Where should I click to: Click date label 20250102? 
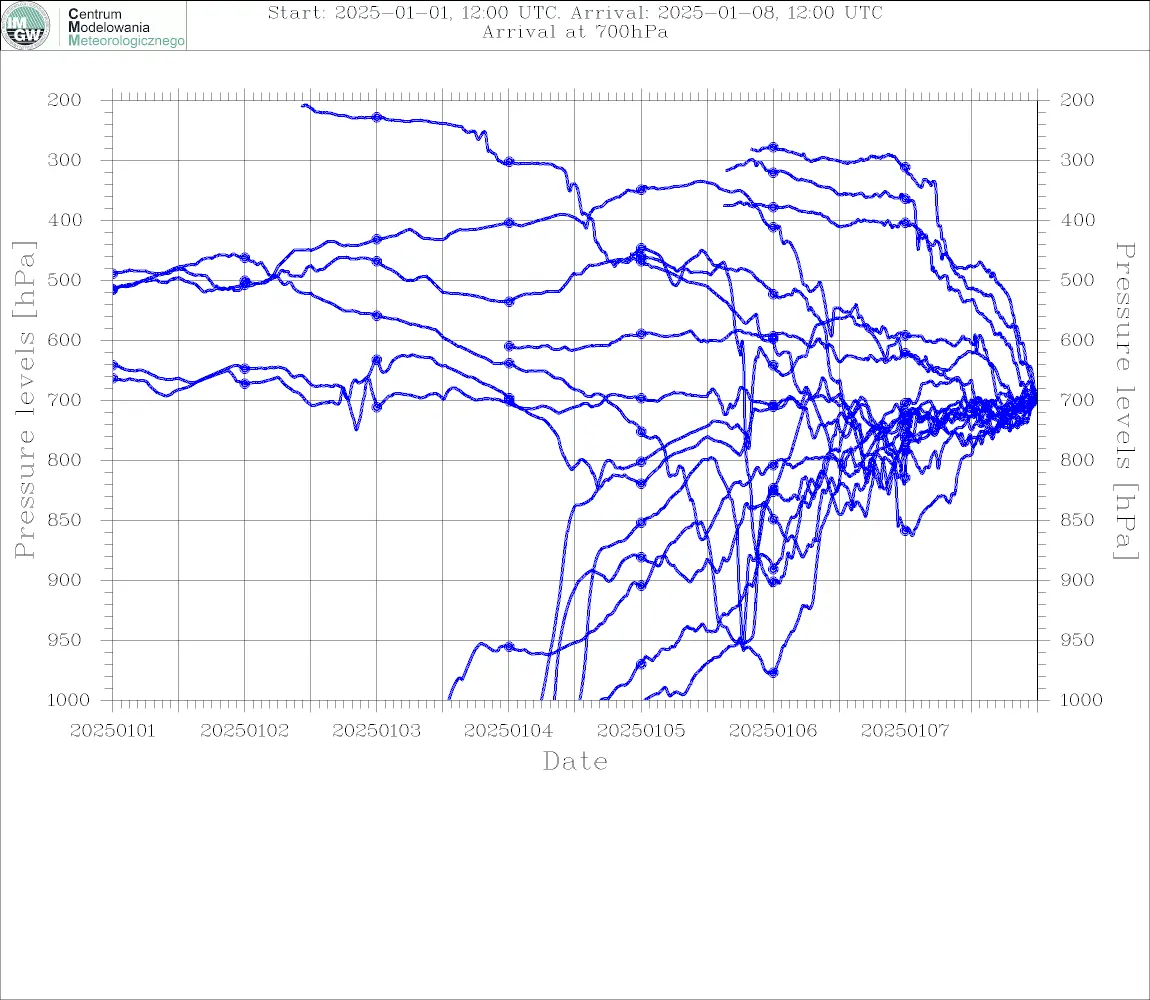coord(245,731)
